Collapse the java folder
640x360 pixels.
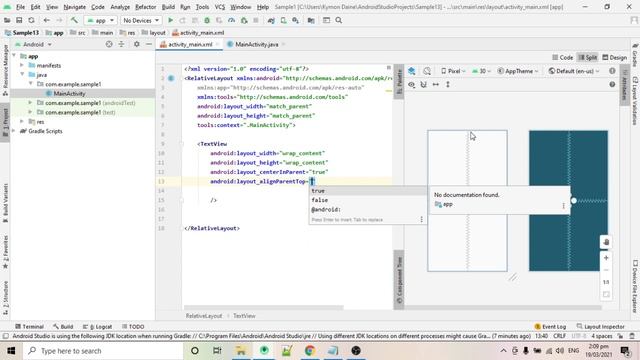[22, 75]
